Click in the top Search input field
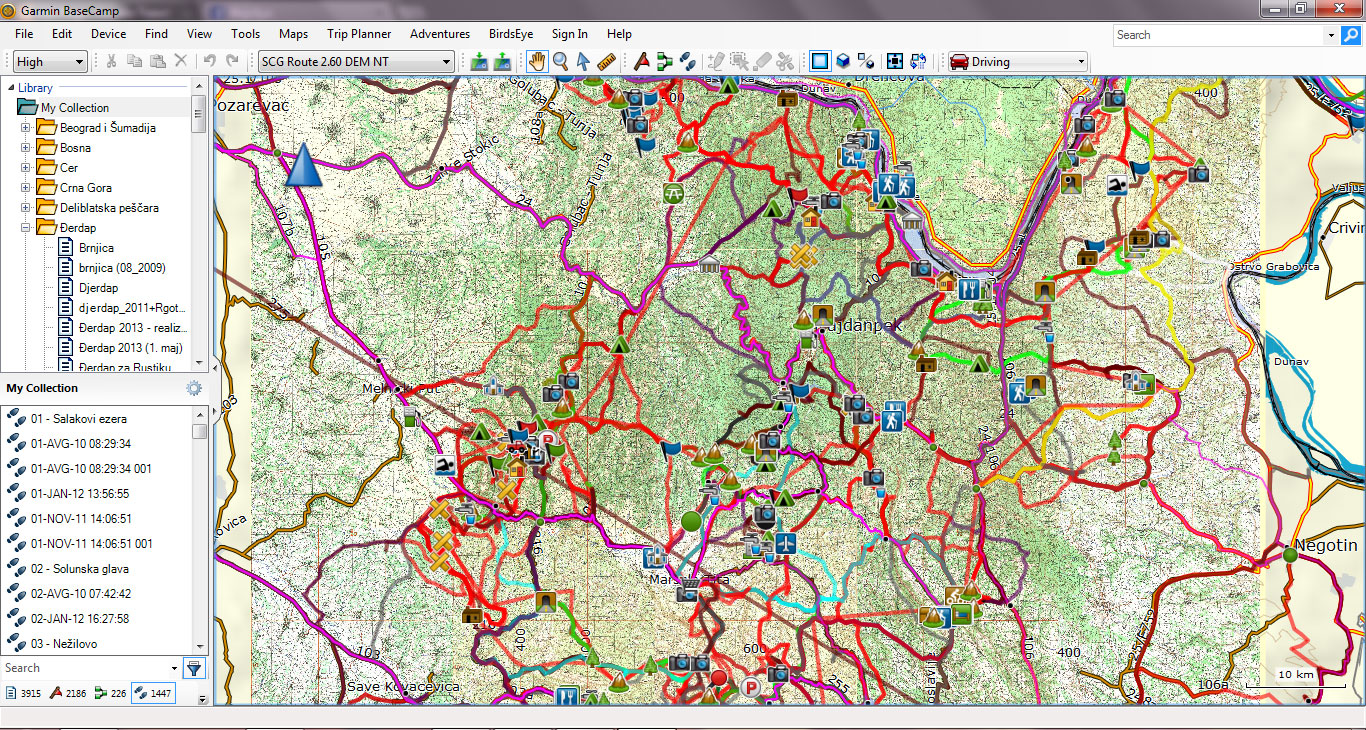The width and height of the screenshot is (1366, 730). [x=1218, y=35]
